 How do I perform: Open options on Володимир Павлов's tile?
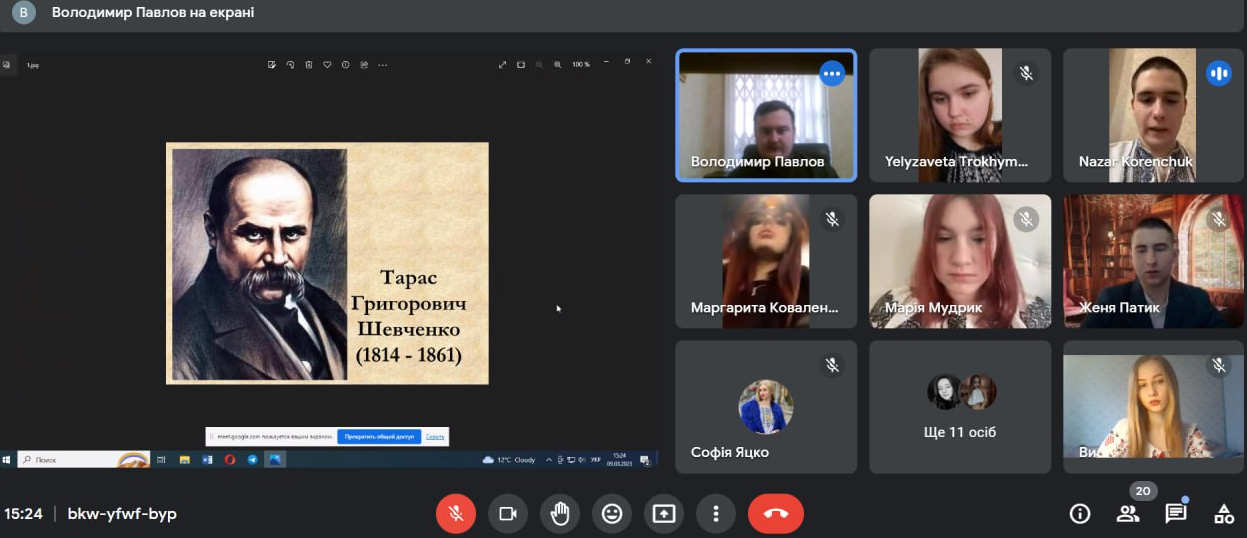point(832,73)
